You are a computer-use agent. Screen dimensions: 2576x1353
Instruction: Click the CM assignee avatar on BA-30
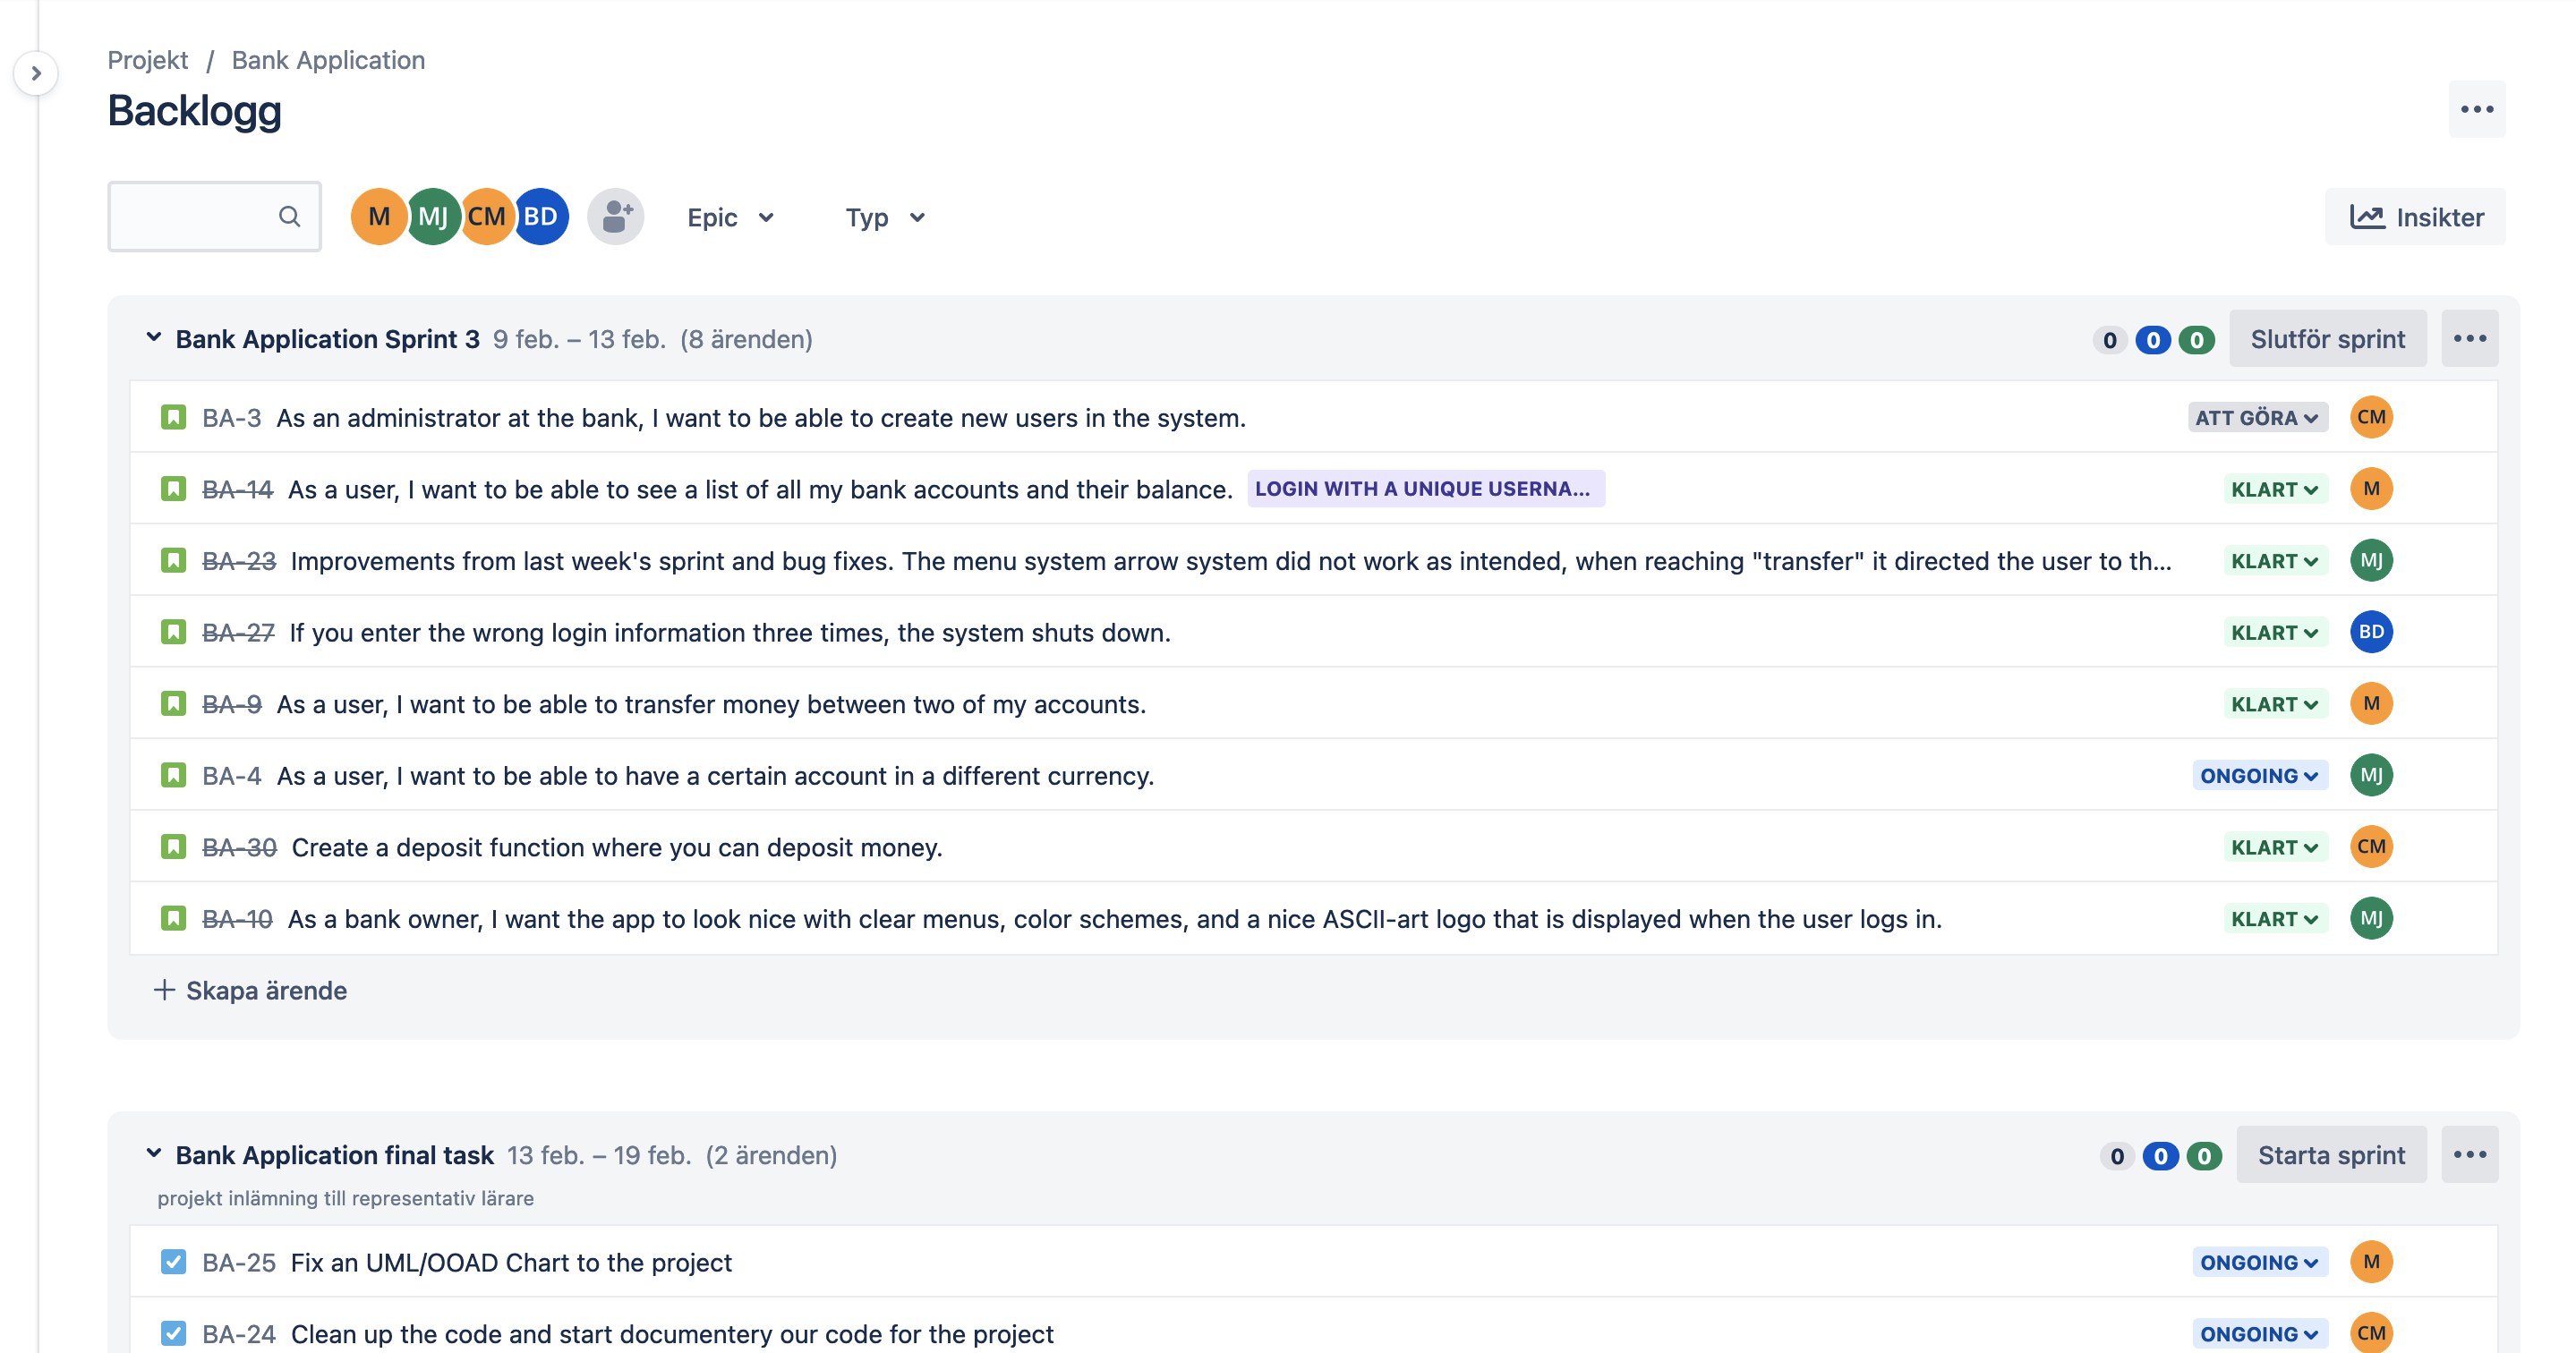[x=2371, y=847]
